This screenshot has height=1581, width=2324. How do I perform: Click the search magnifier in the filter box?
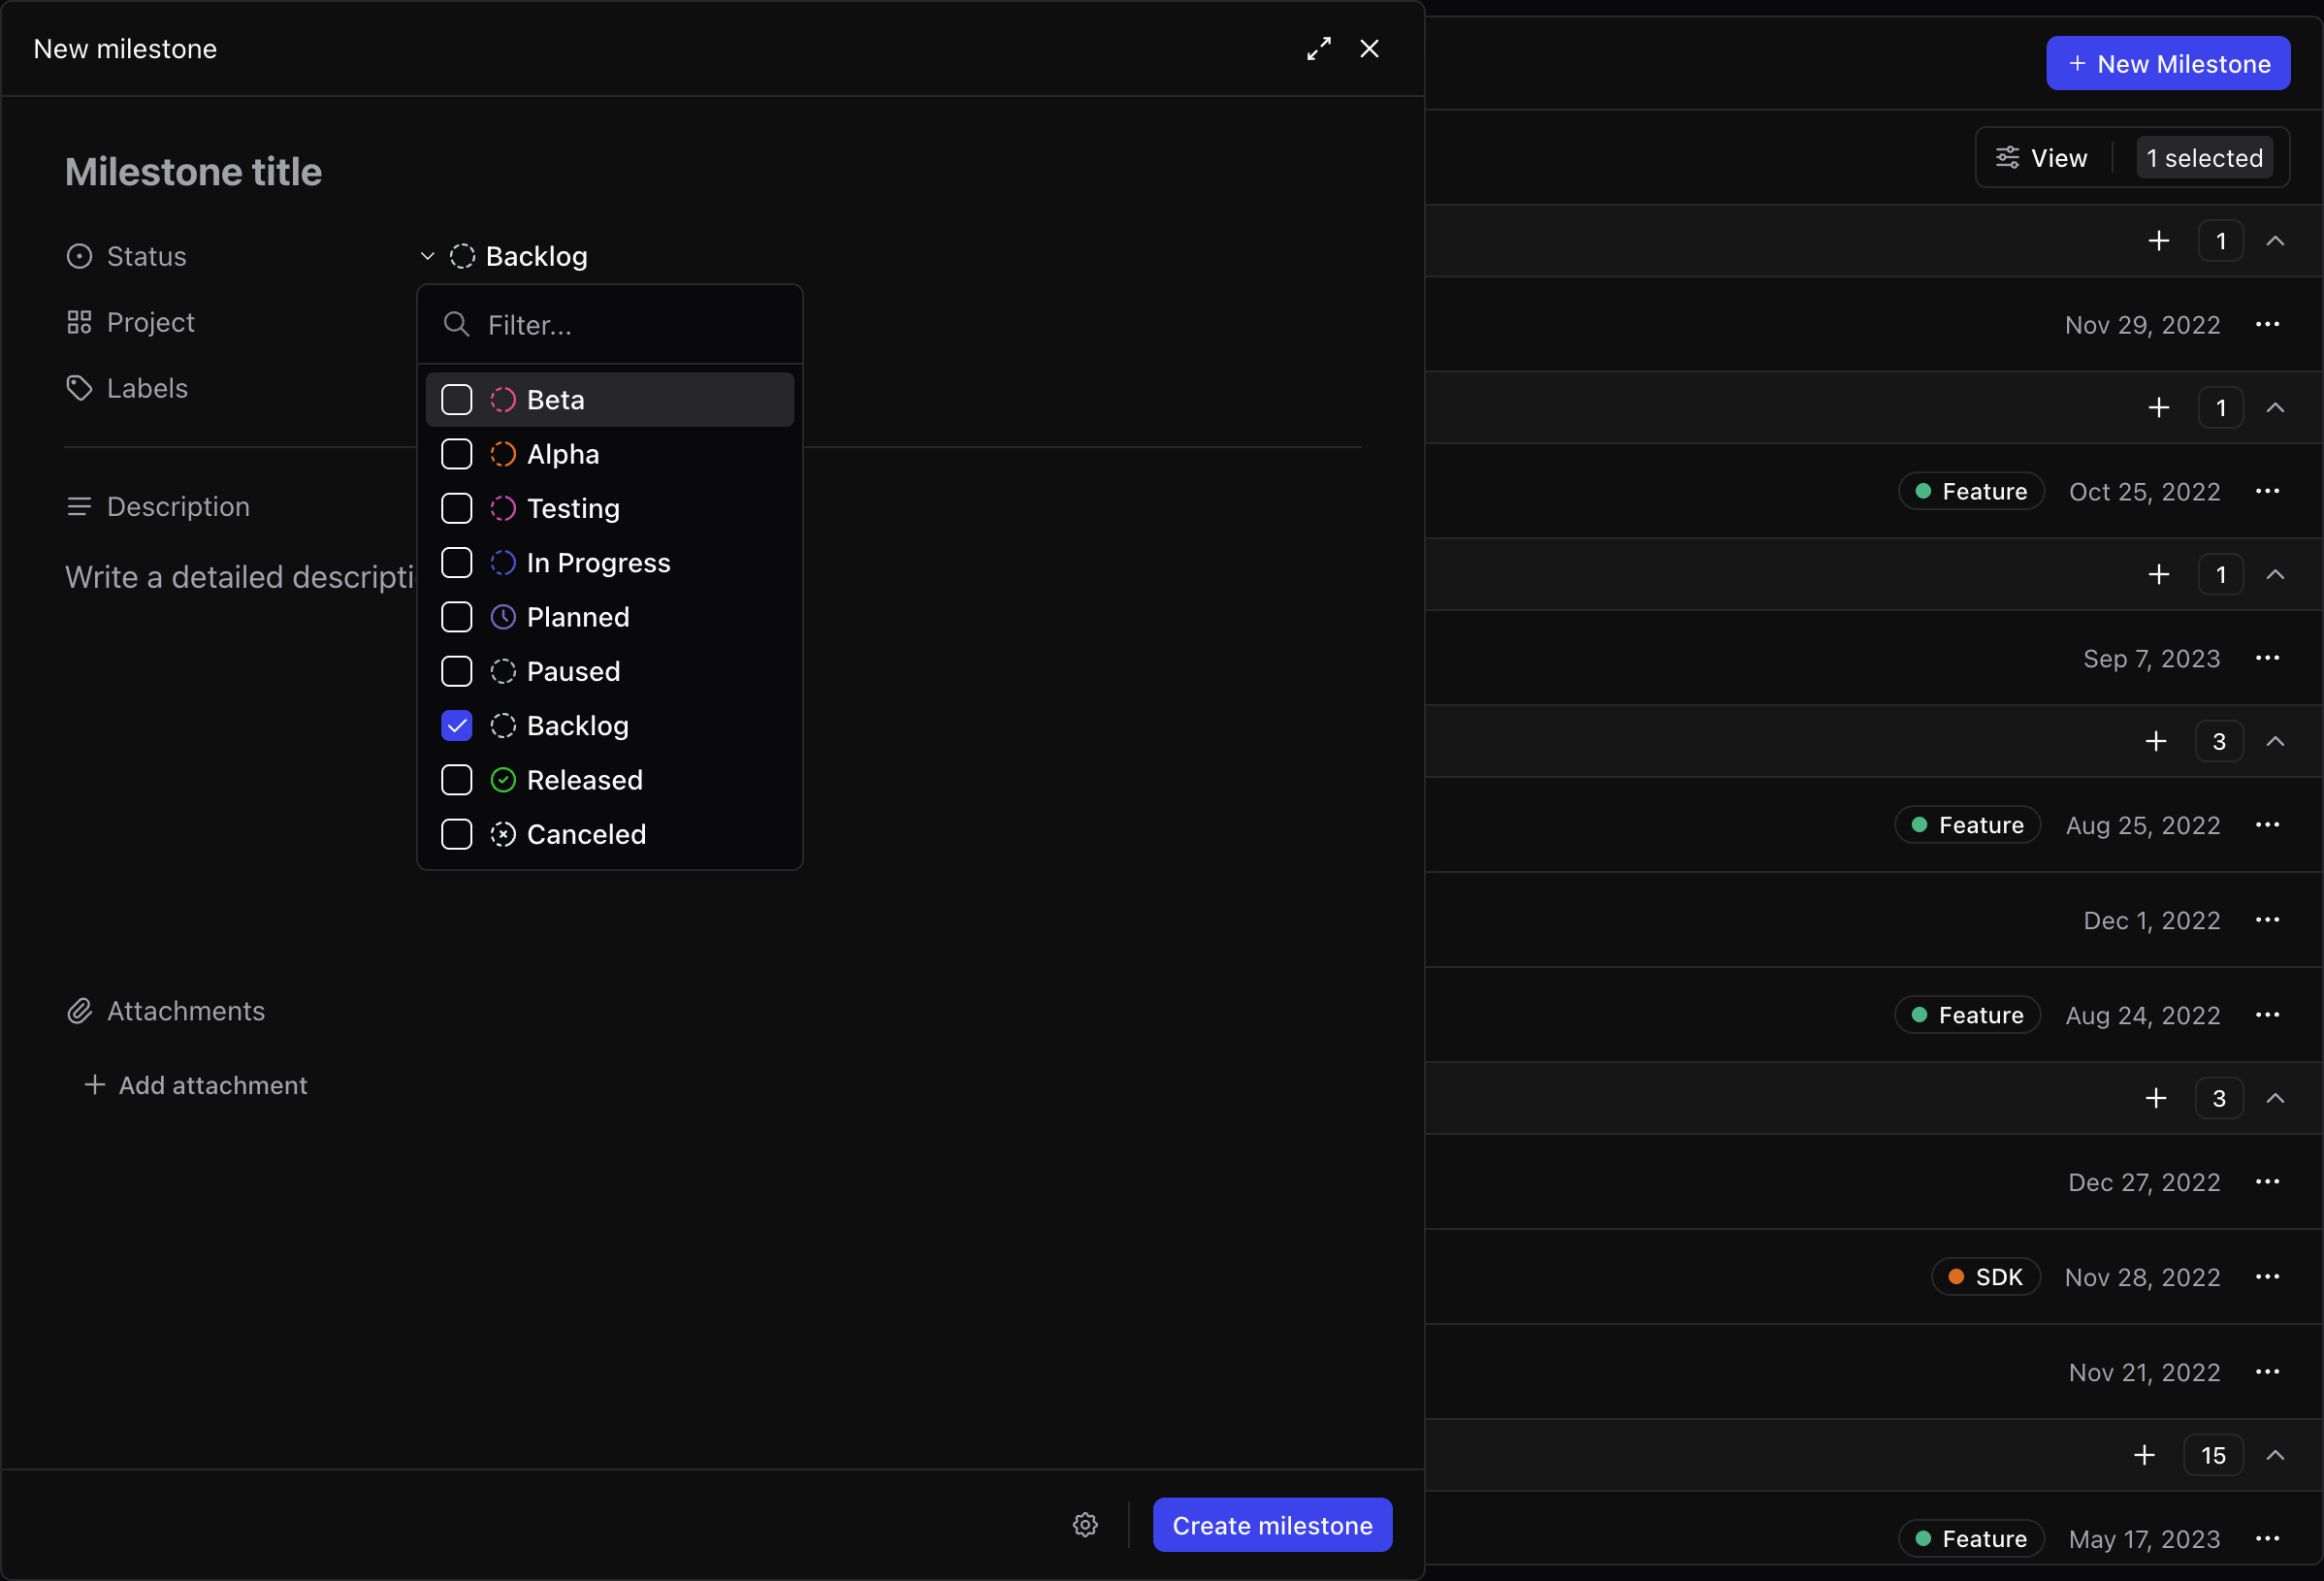click(x=456, y=324)
